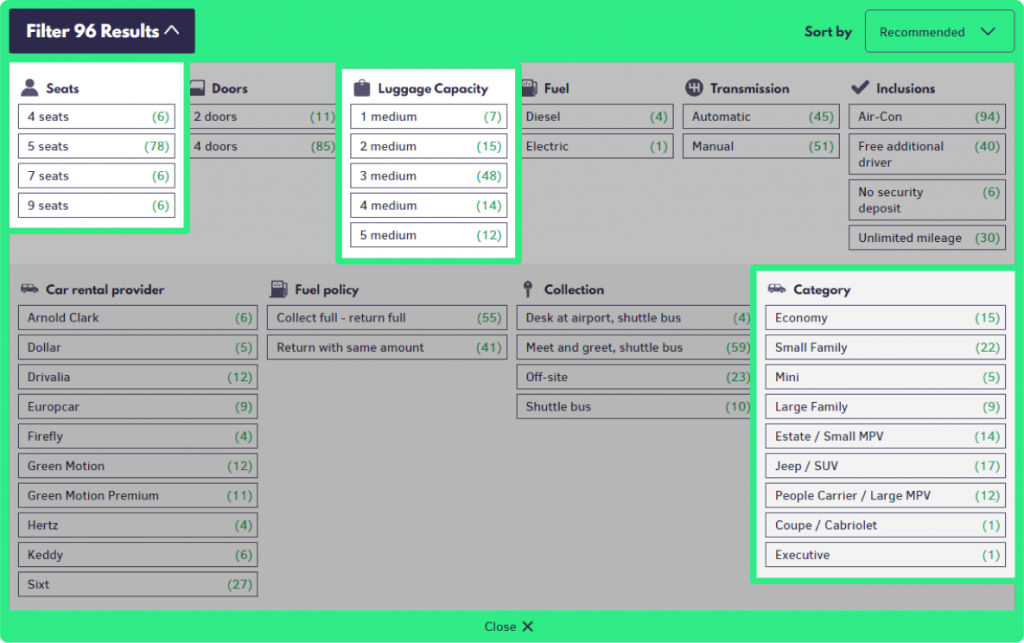
Task: Choose Collect full - return full policy
Action: tap(386, 317)
